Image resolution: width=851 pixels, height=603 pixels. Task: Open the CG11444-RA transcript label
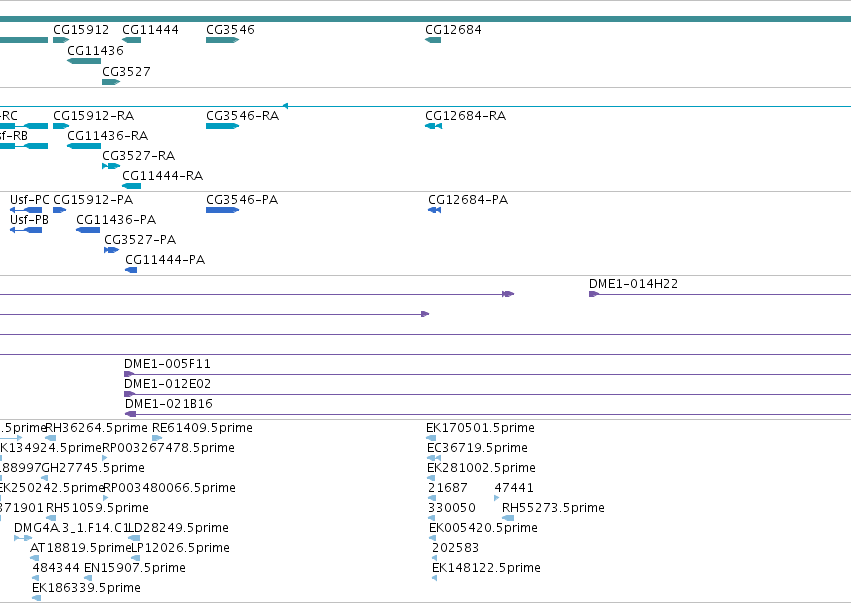coord(163,176)
